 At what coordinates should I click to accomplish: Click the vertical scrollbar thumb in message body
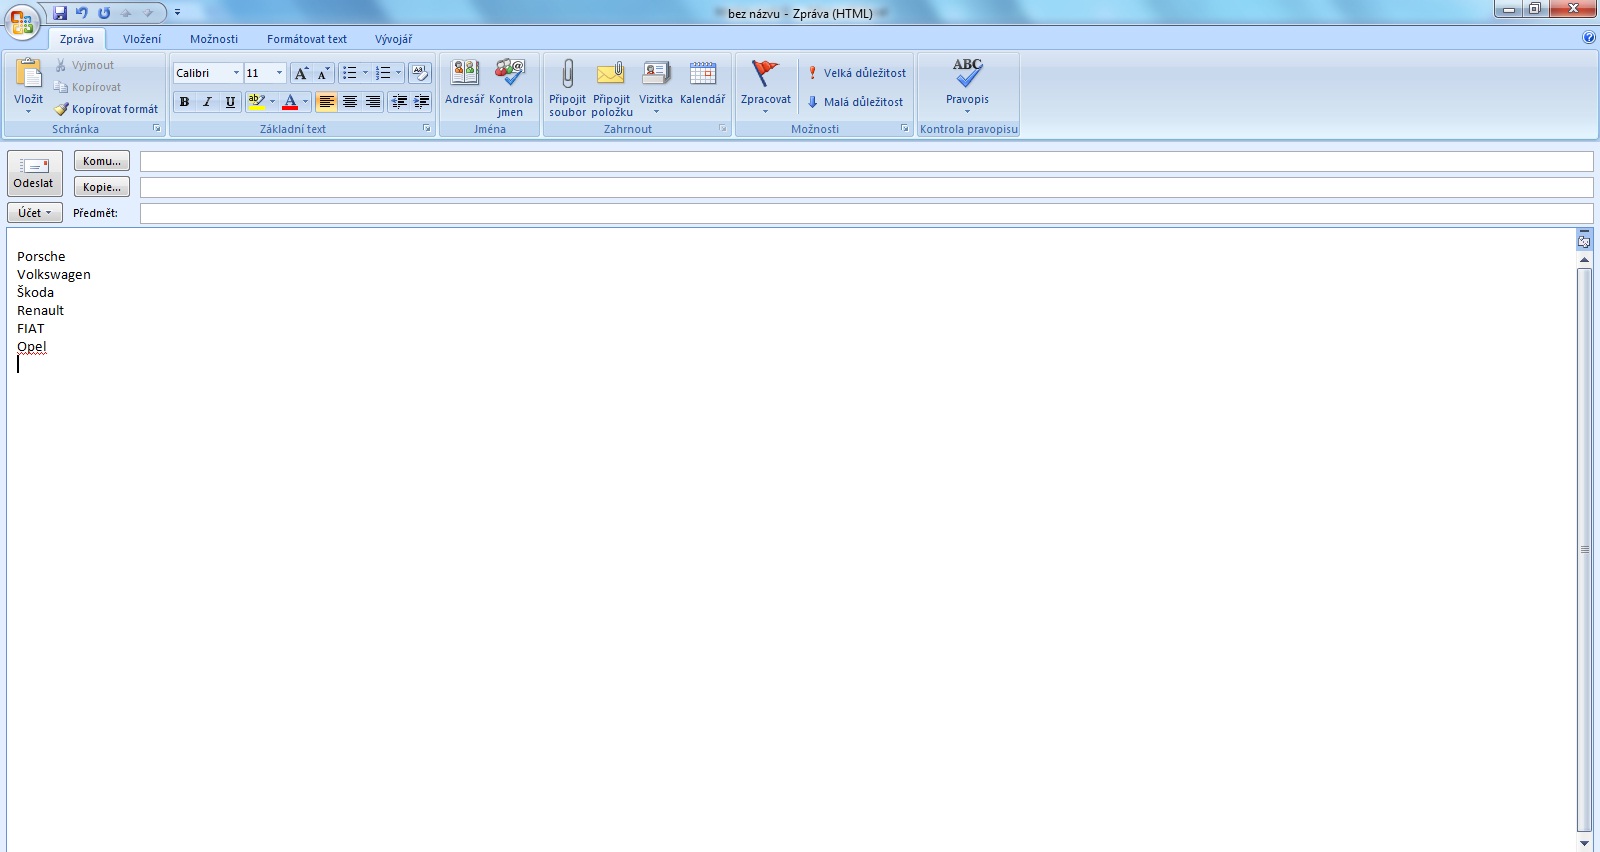click(x=1584, y=549)
